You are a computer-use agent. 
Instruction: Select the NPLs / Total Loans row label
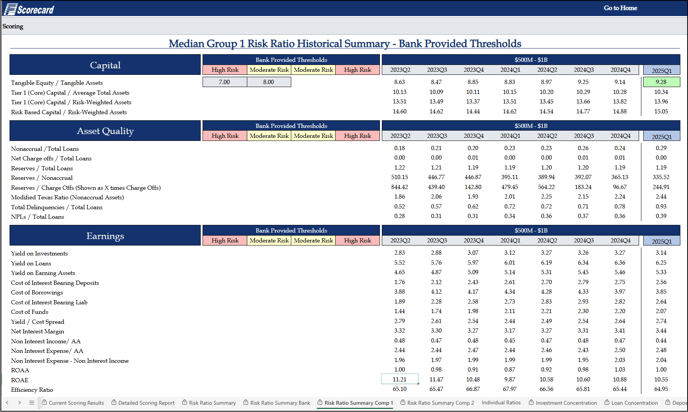click(37, 217)
